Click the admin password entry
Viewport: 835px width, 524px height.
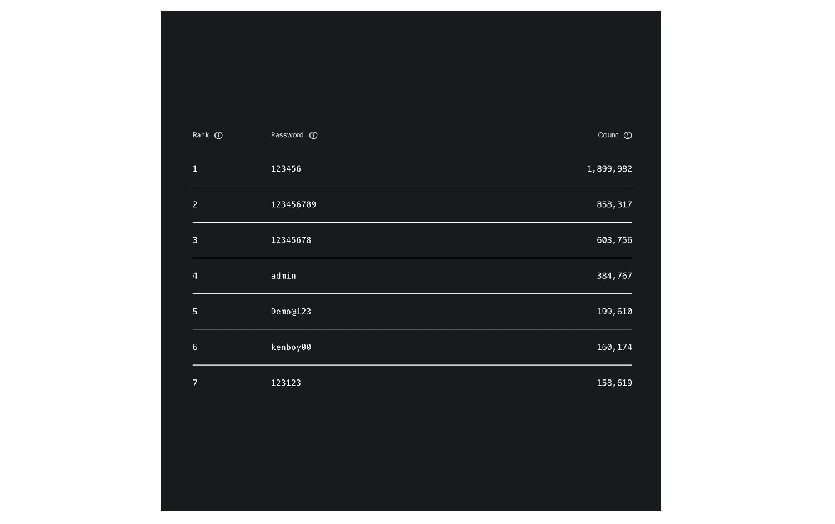pyautogui.click(x=284, y=276)
